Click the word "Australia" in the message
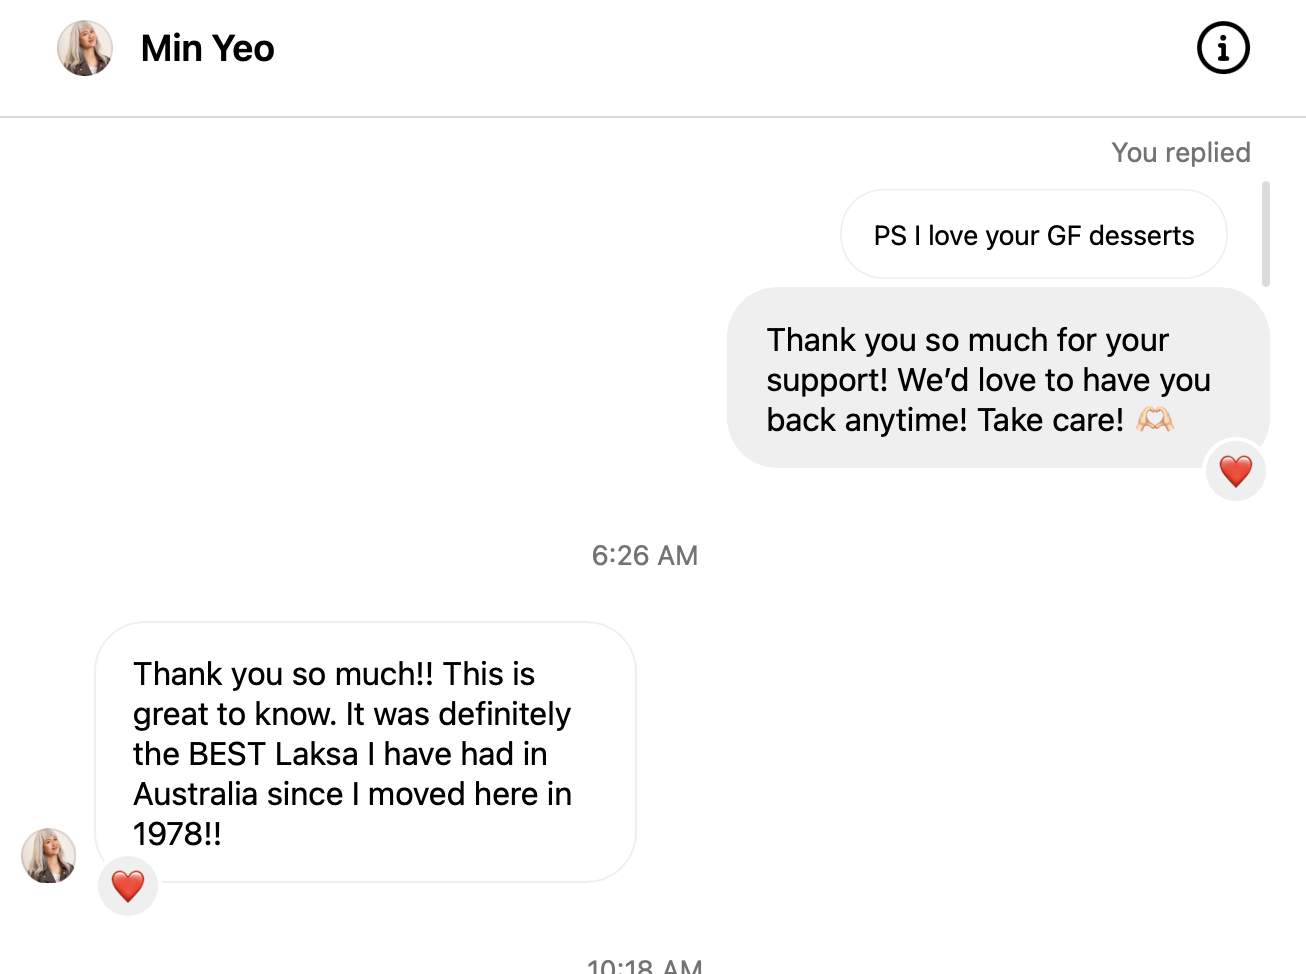 point(196,794)
